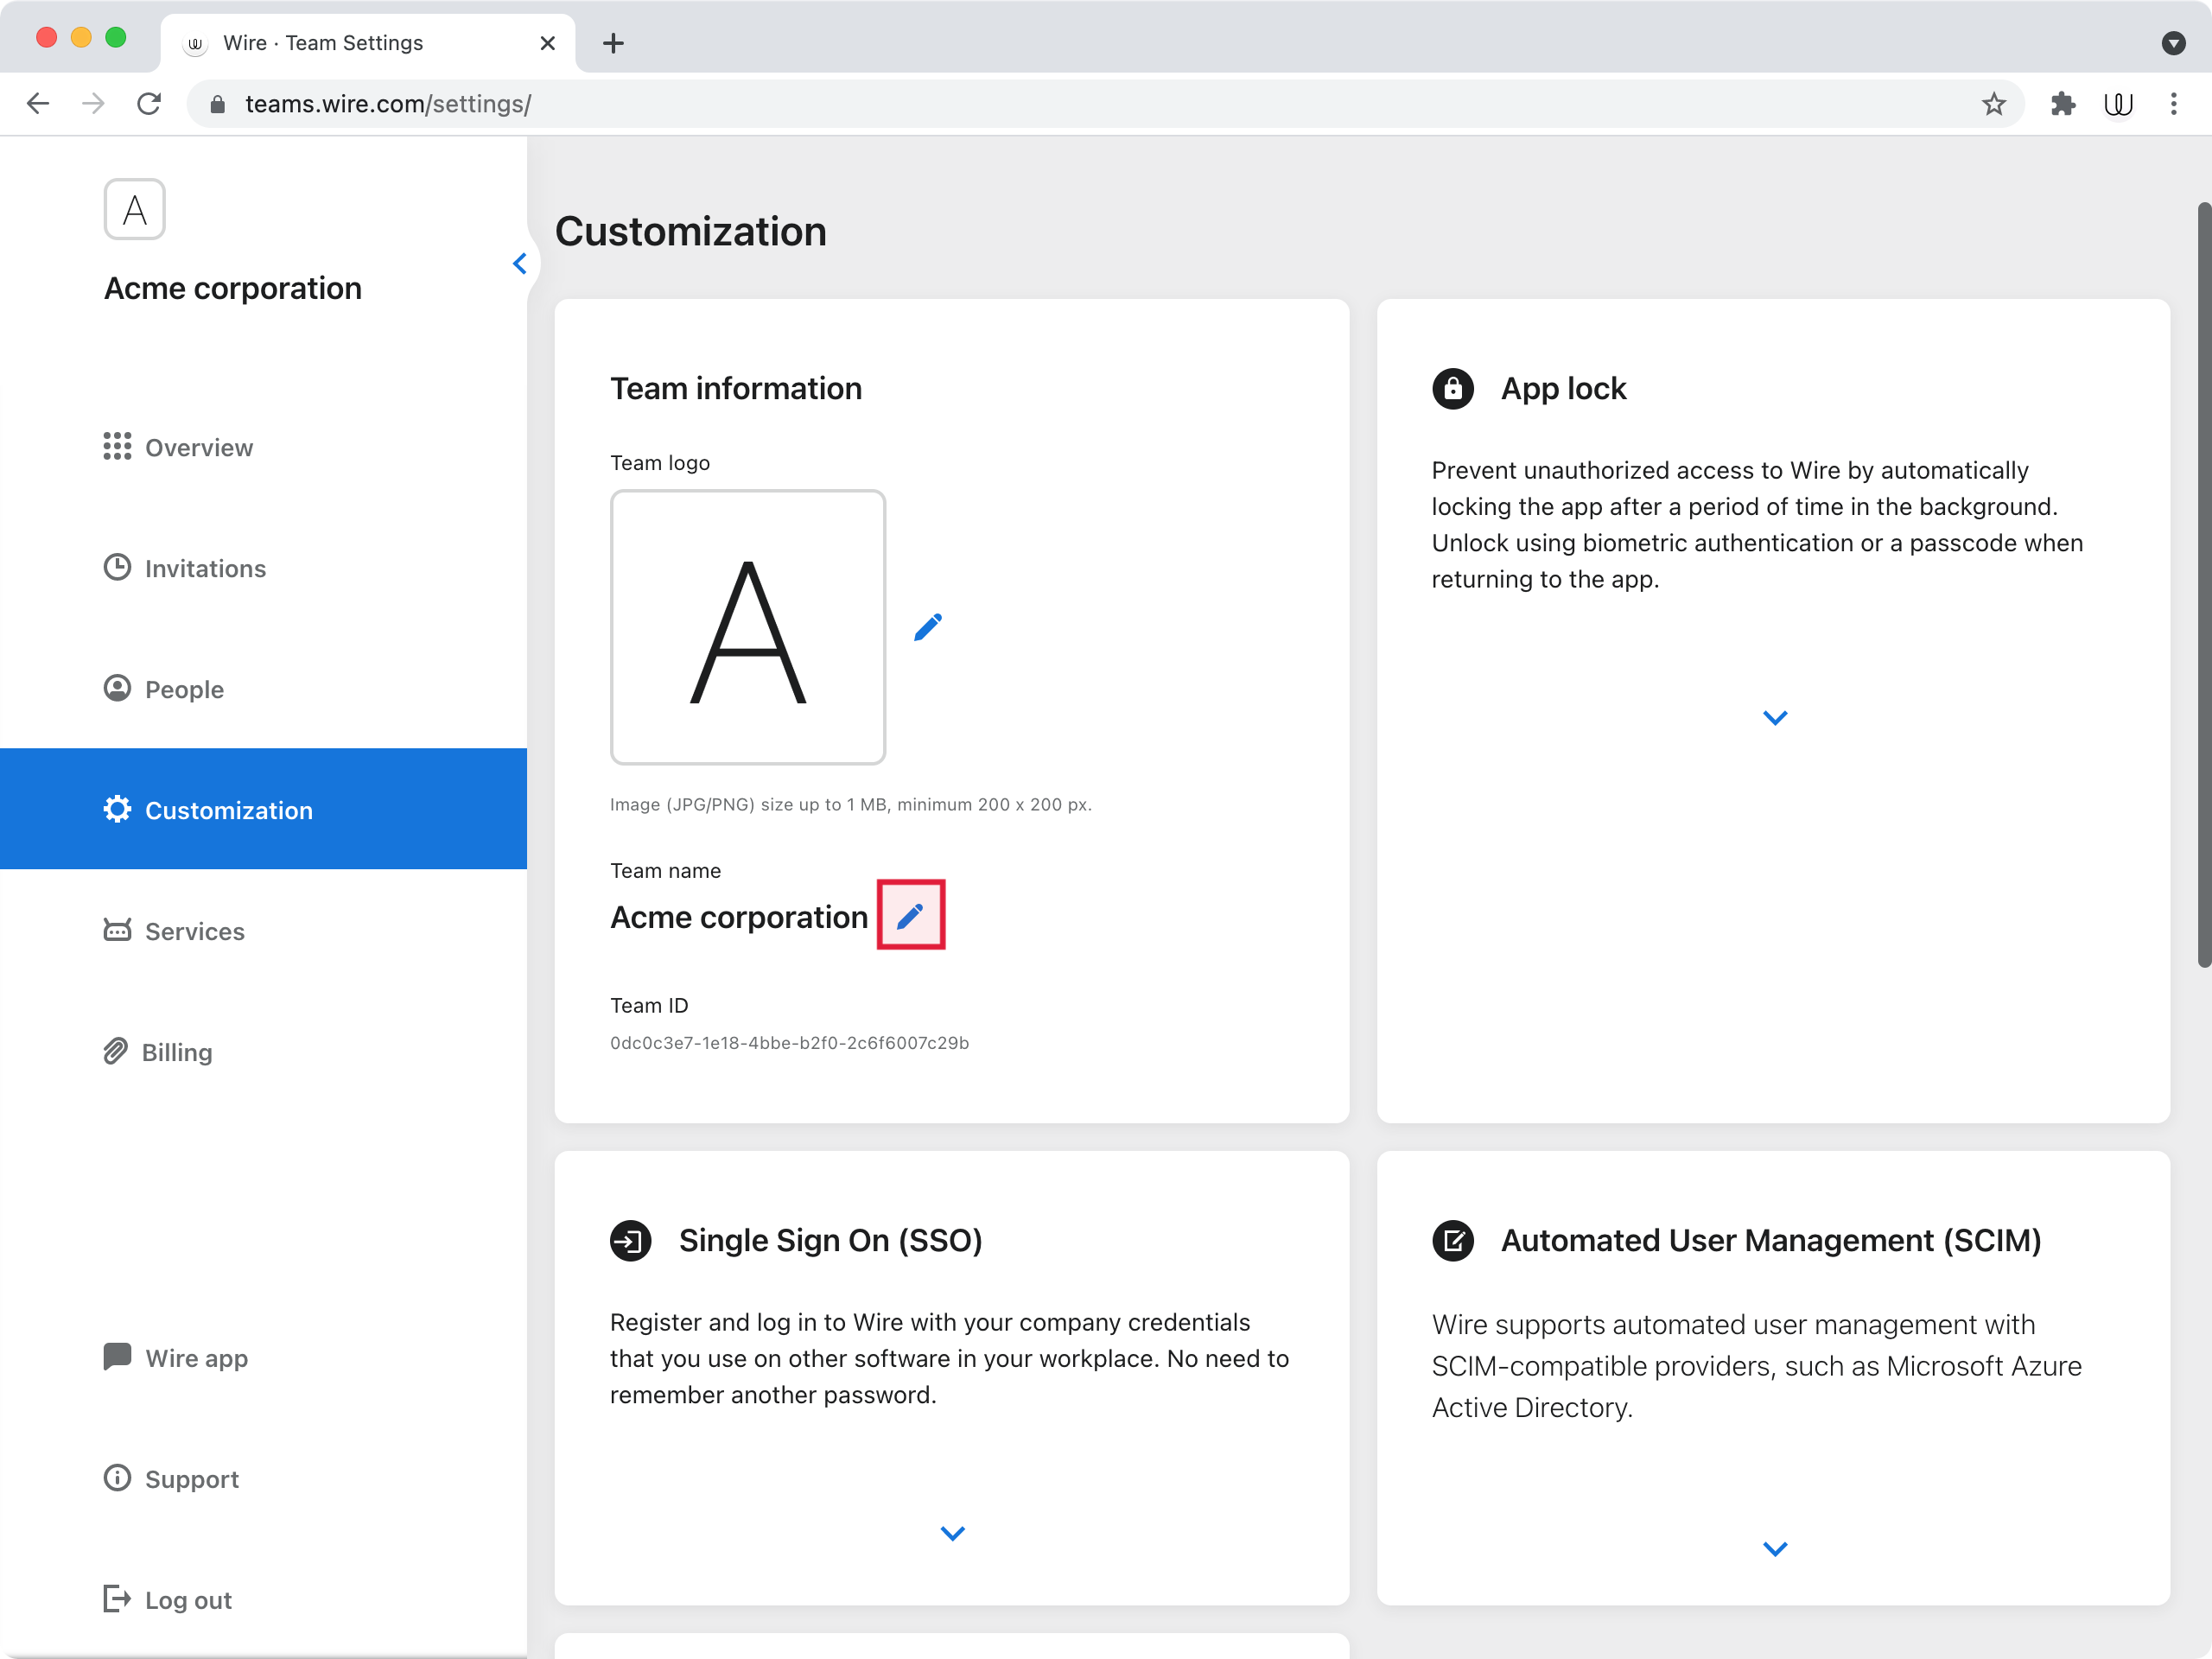Select the Team ID value text
This screenshot has width=2212, height=1659.
(789, 1043)
